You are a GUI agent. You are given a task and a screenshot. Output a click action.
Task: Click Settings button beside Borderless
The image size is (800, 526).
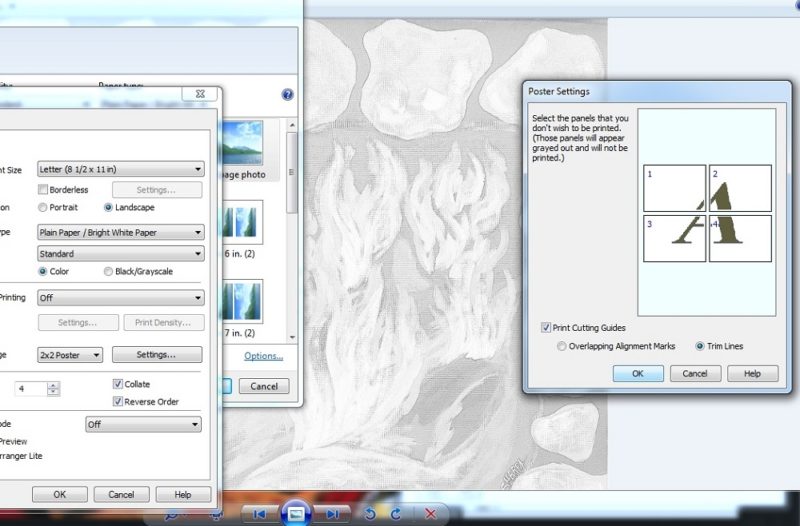point(157,190)
